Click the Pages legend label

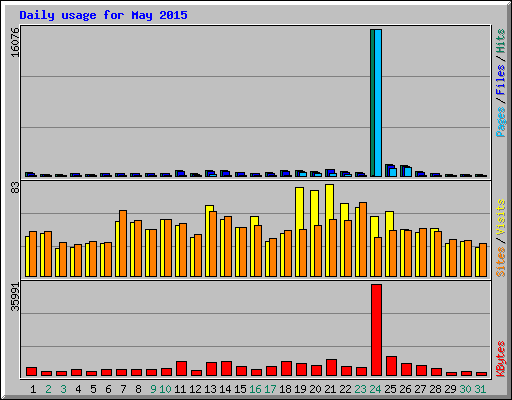point(500,122)
